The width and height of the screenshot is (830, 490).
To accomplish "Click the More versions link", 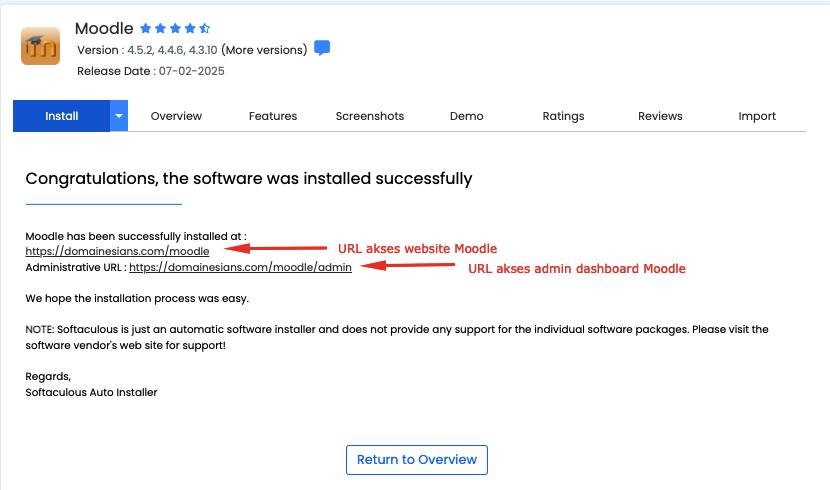I will point(264,49).
